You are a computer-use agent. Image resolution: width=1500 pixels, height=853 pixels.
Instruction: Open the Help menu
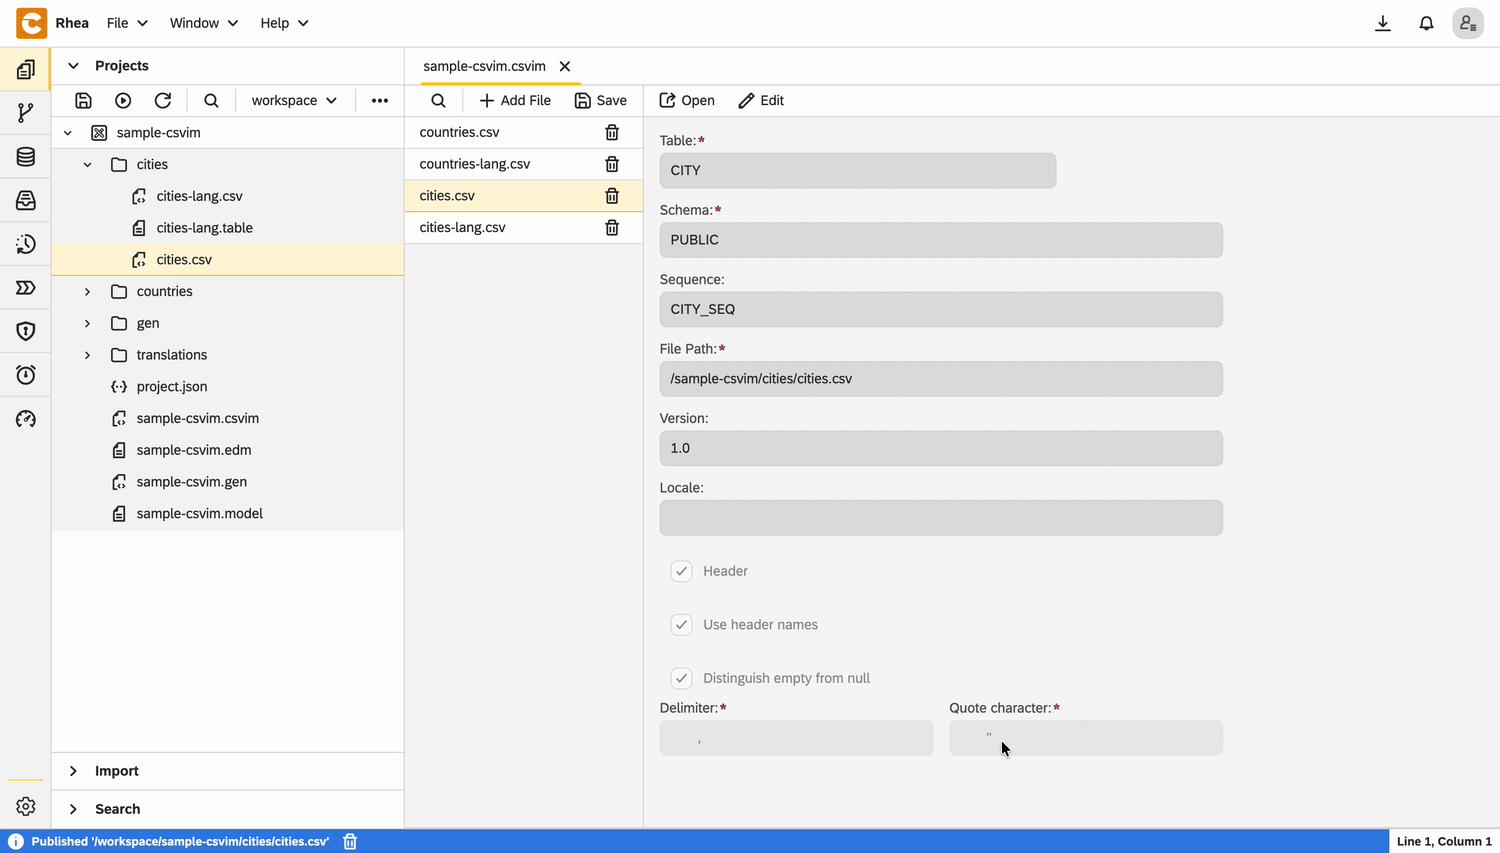pos(284,23)
